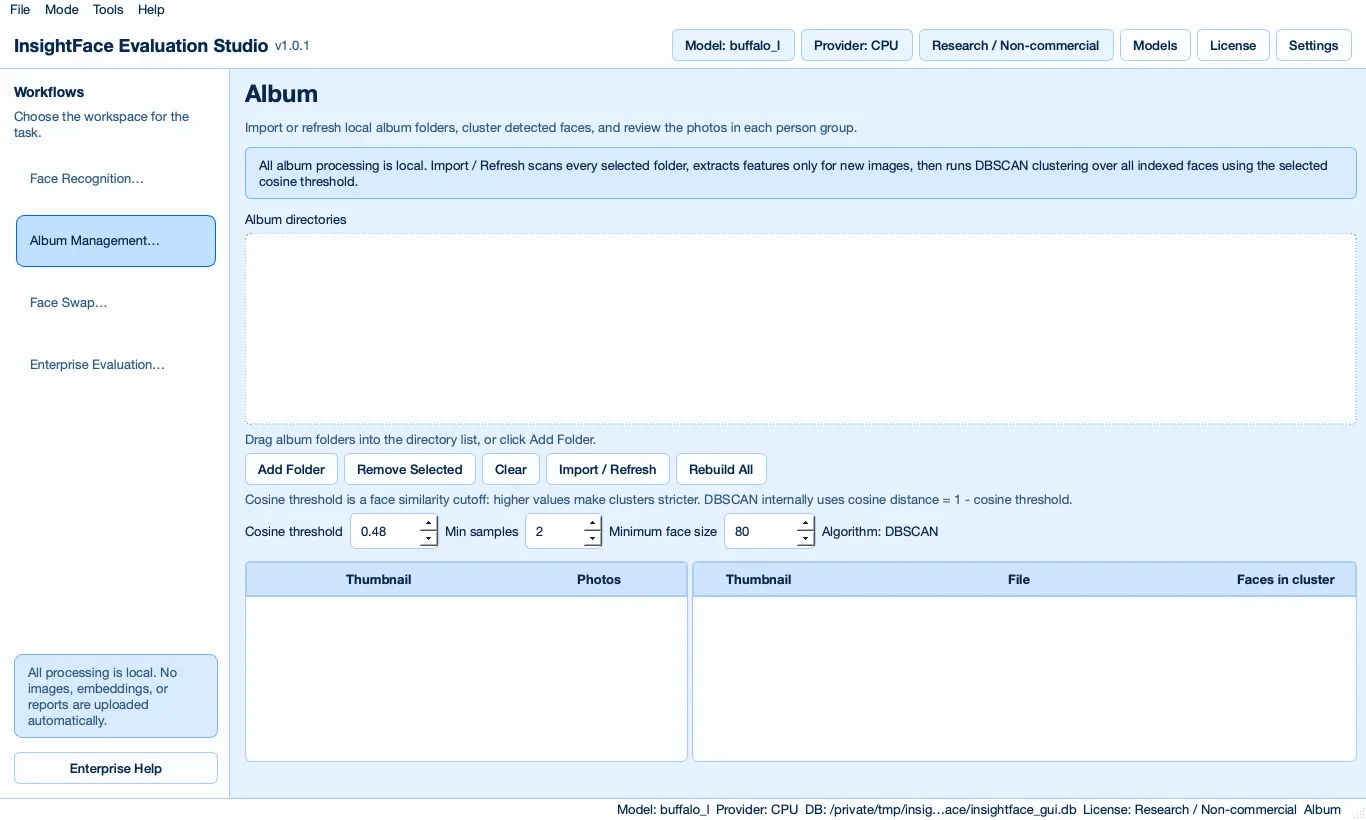Click the Model: buffalo_l button
The height and width of the screenshot is (820, 1366).
point(733,45)
